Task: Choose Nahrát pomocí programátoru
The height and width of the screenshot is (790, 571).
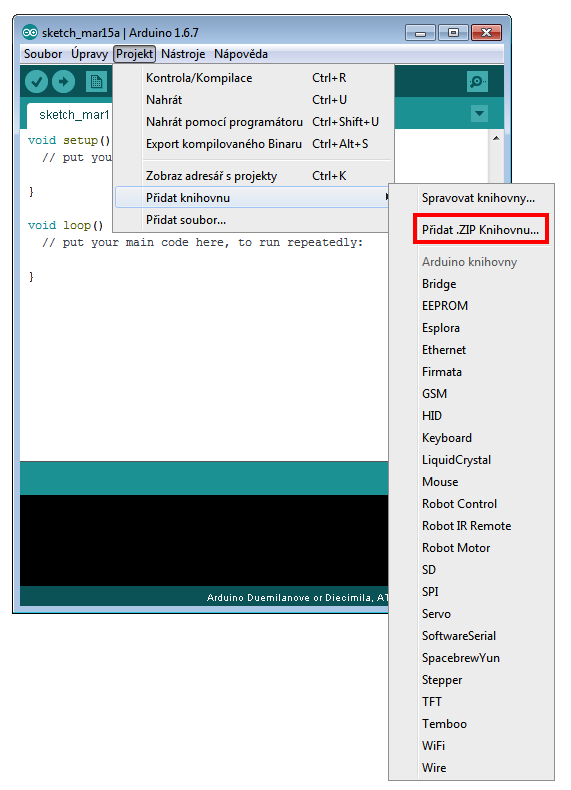Action: [253, 122]
